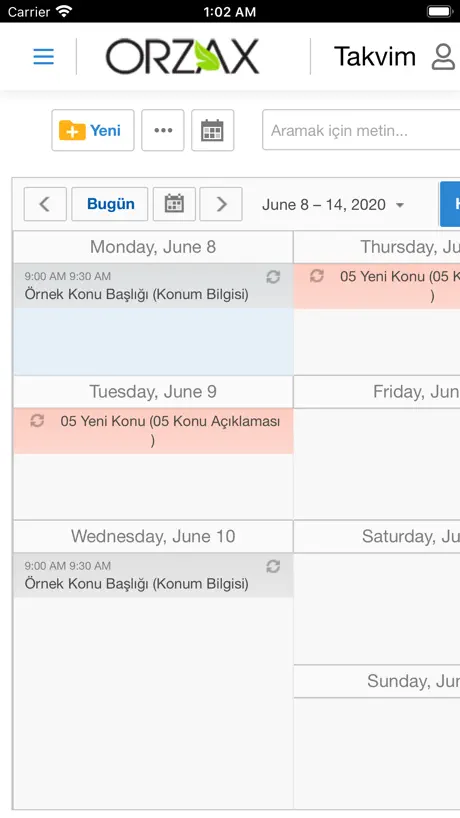Open the three-dots more options button

point(163,130)
